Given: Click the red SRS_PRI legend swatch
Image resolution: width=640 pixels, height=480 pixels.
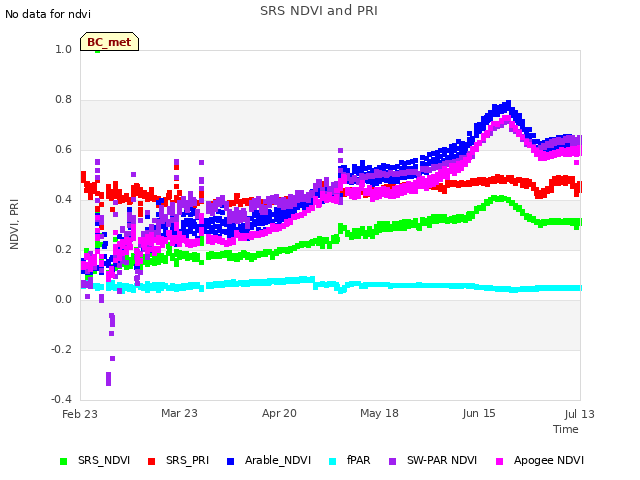Looking at the screenshot, I should click(x=151, y=461).
